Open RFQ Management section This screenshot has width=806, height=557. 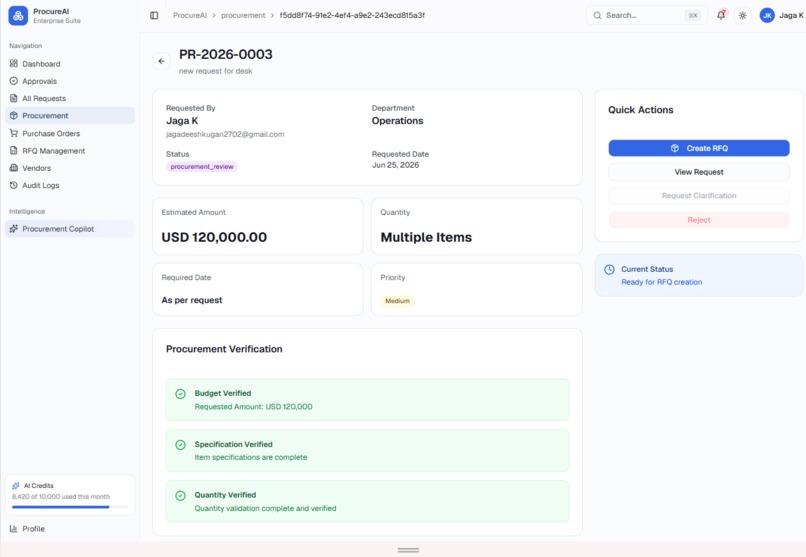tap(70, 151)
